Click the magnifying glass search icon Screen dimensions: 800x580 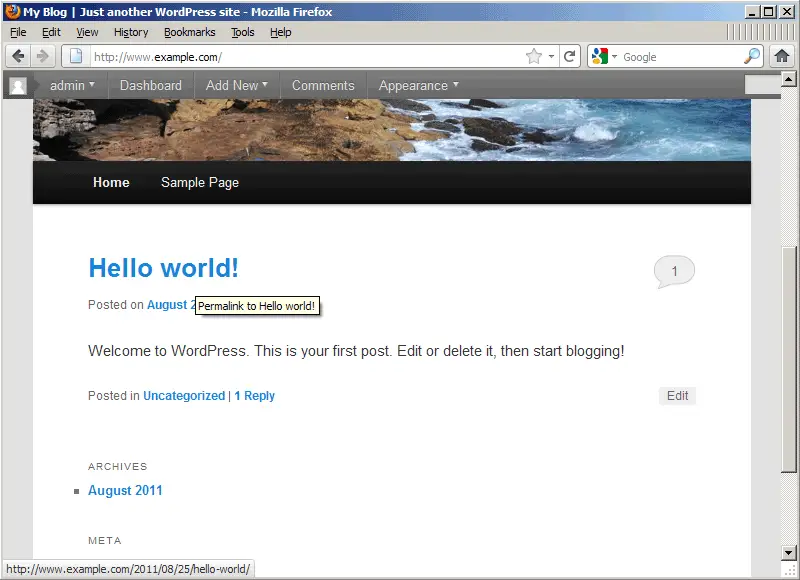coord(752,56)
